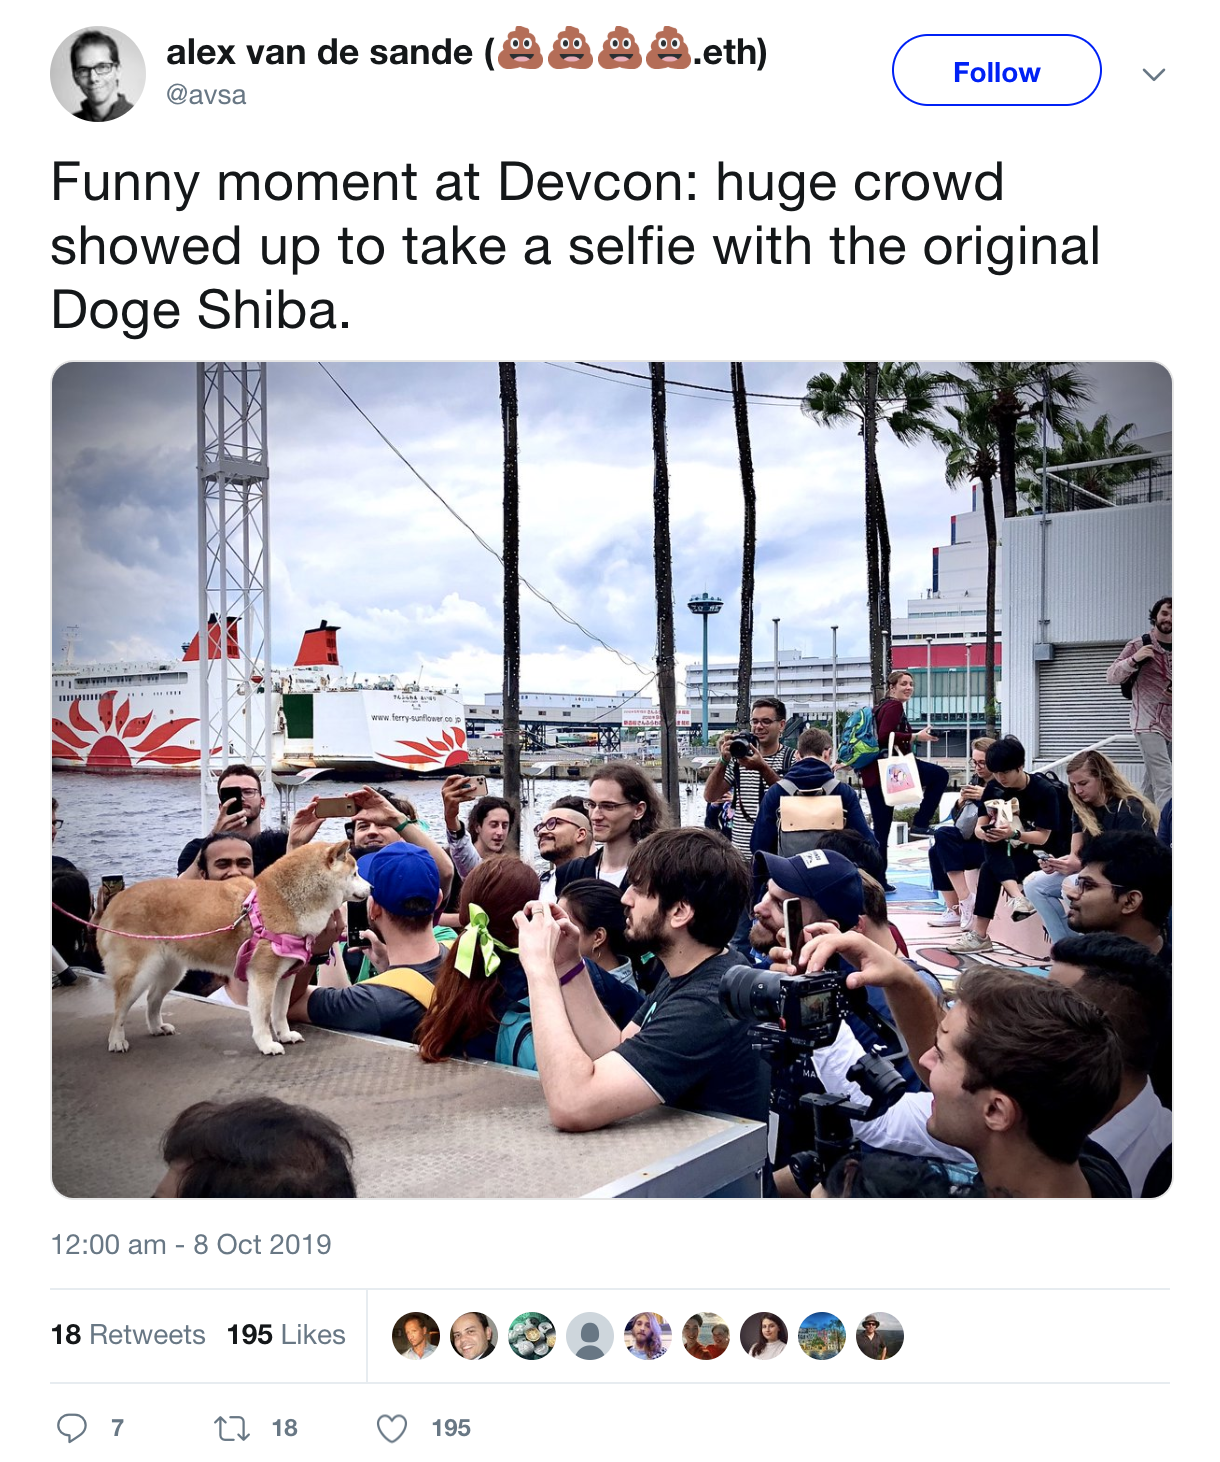Image resolution: width=1220 pixels, height=1462 pixels.
Task: Click the liker avatar with blue scenery
Action: click(822, 1336)
